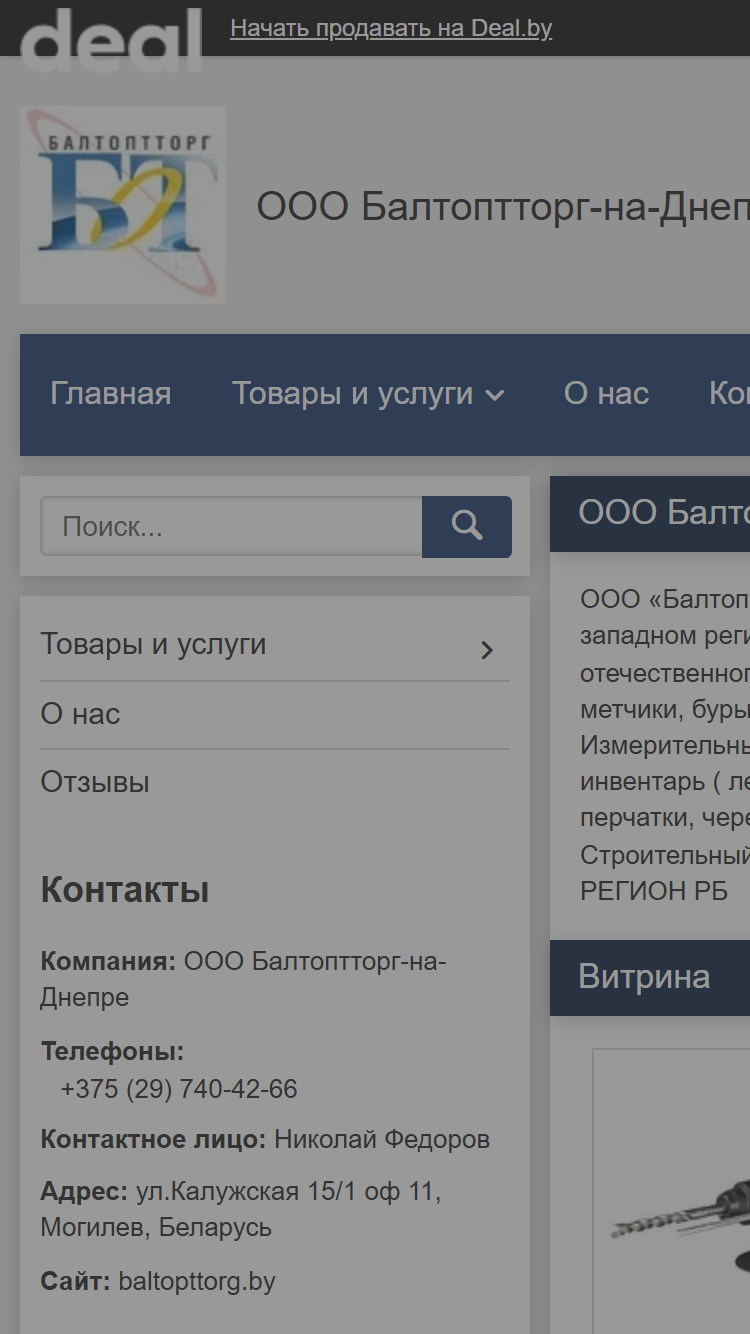The height and width of the screenshot is (1334, 750).
Task: Open 'Товары и услуги' in the navigation bar
Action: click(x=353, y=394)
